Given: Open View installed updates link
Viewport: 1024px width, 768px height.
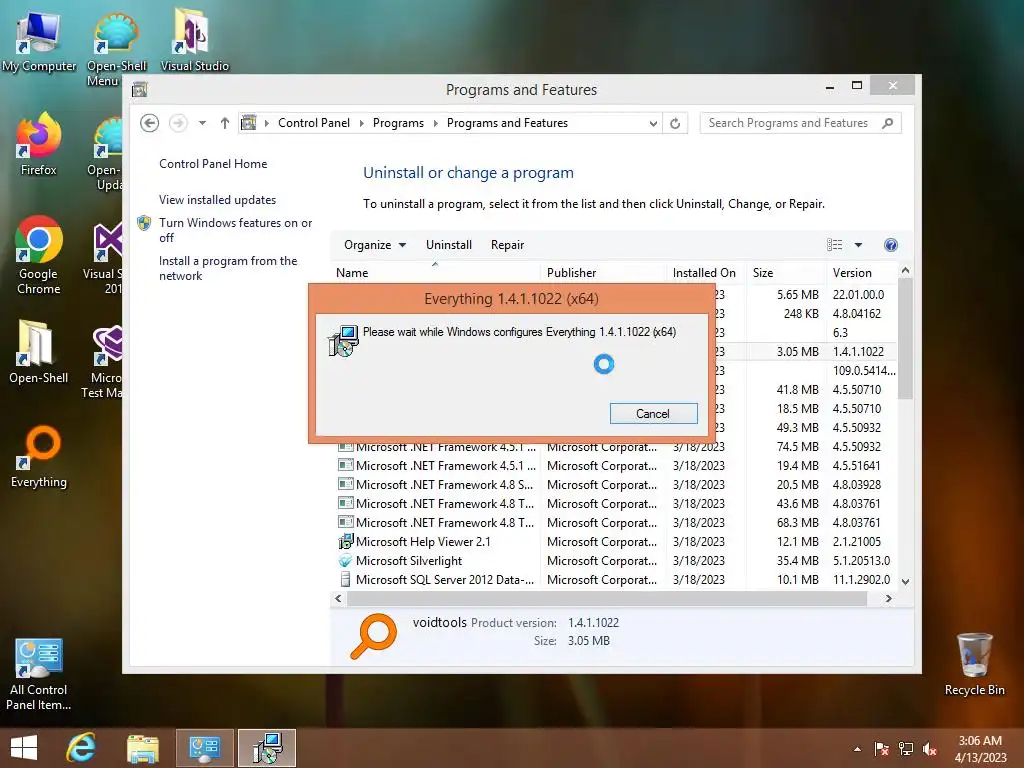Looking at the screenshot, I should [x=217, y=200].
